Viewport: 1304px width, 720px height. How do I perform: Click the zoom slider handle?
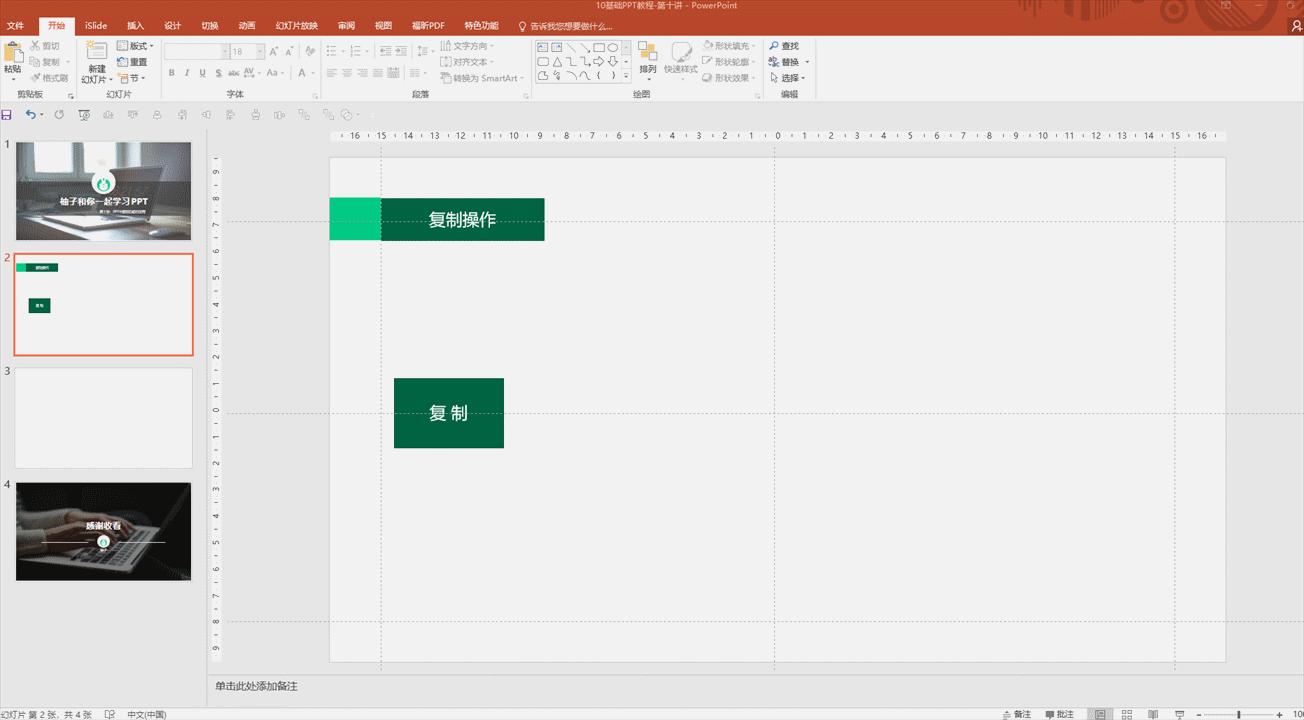(x=1239, y=714)
